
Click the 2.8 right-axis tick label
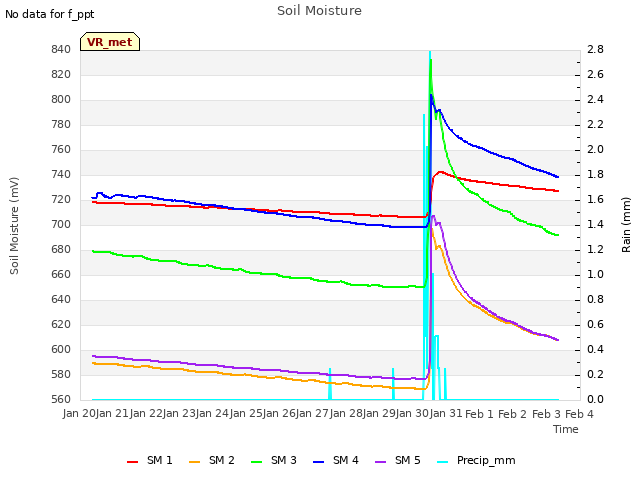pos(595,50)
